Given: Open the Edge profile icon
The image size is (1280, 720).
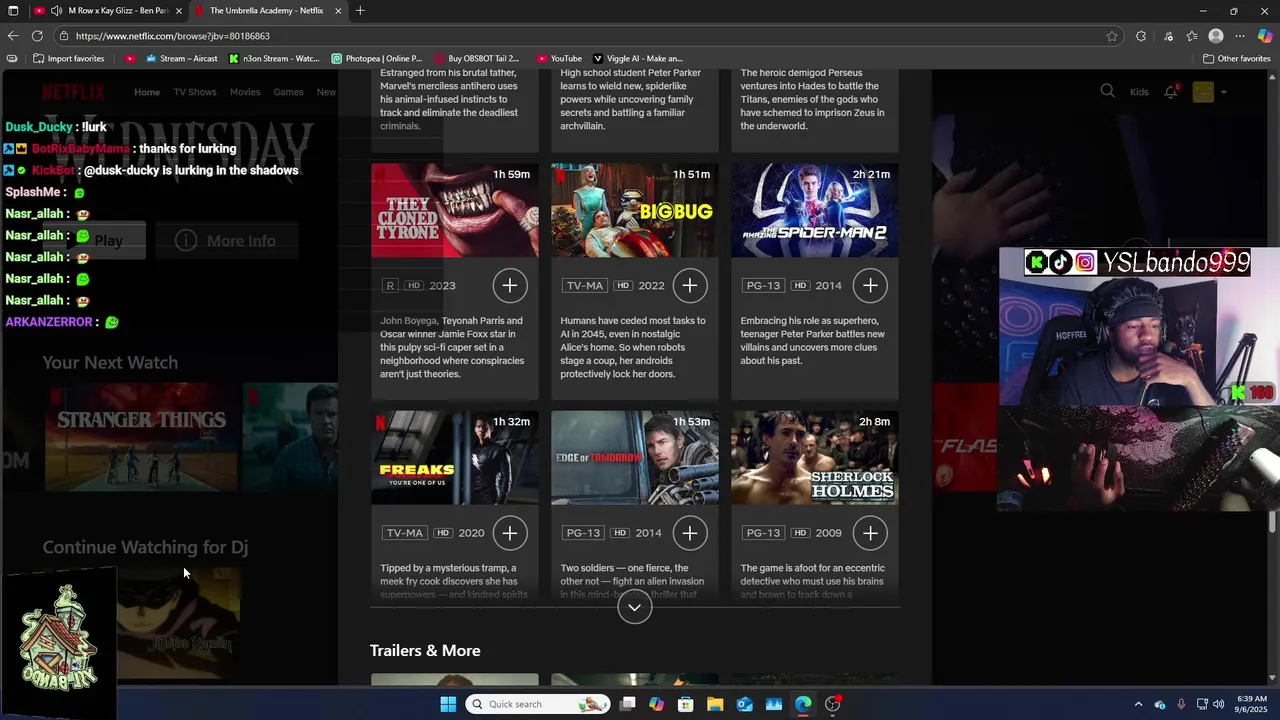Looking at the screenshot, I should 1216,36.
